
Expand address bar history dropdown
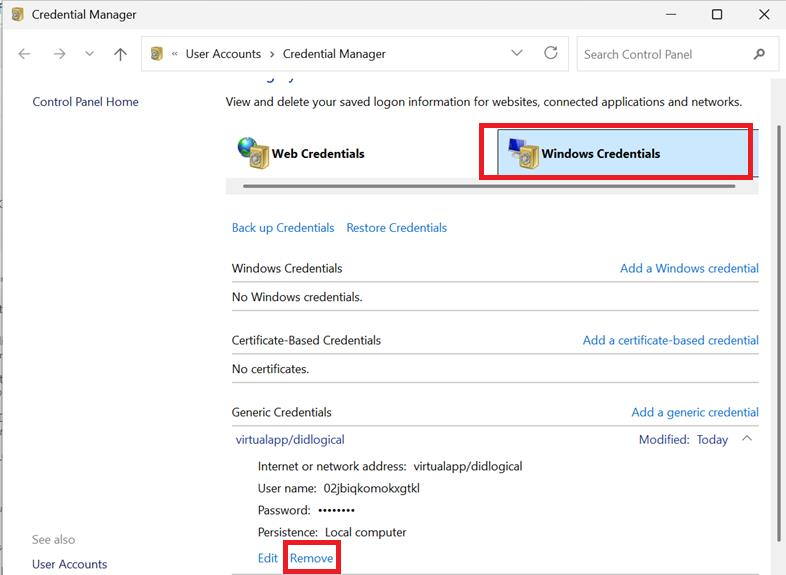click(517, 53)
